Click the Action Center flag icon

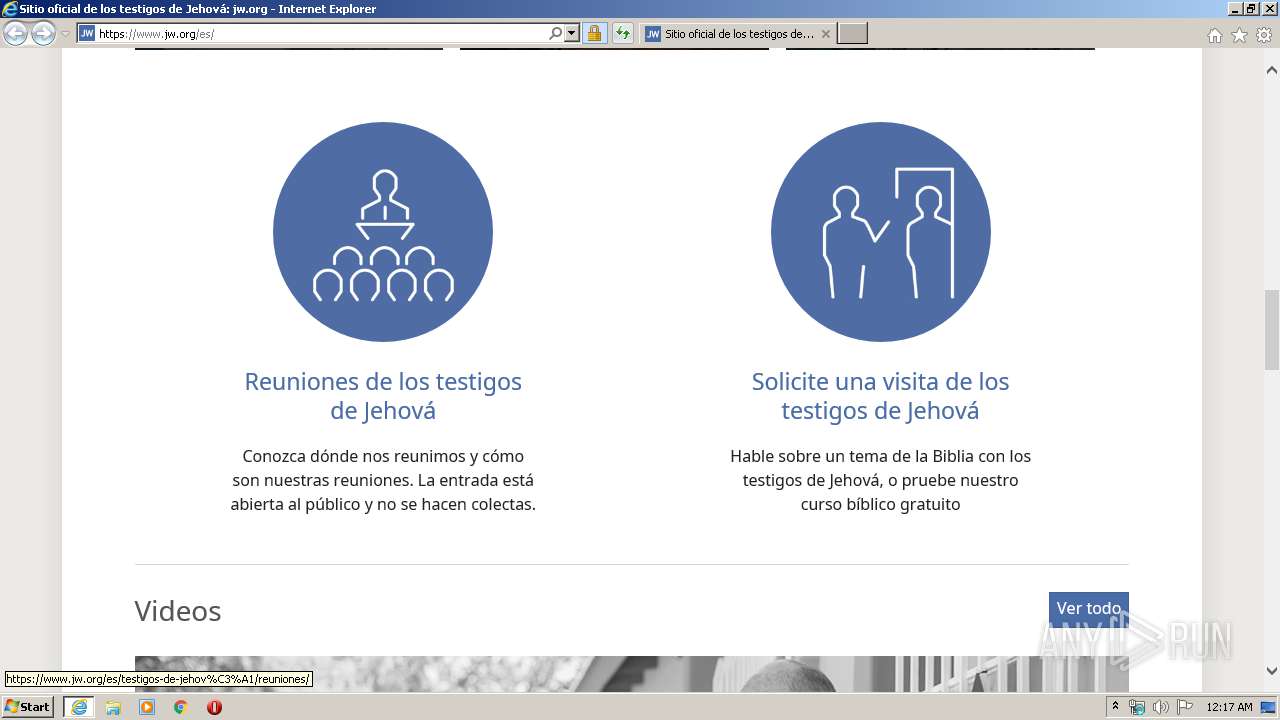coord(1185,707)
